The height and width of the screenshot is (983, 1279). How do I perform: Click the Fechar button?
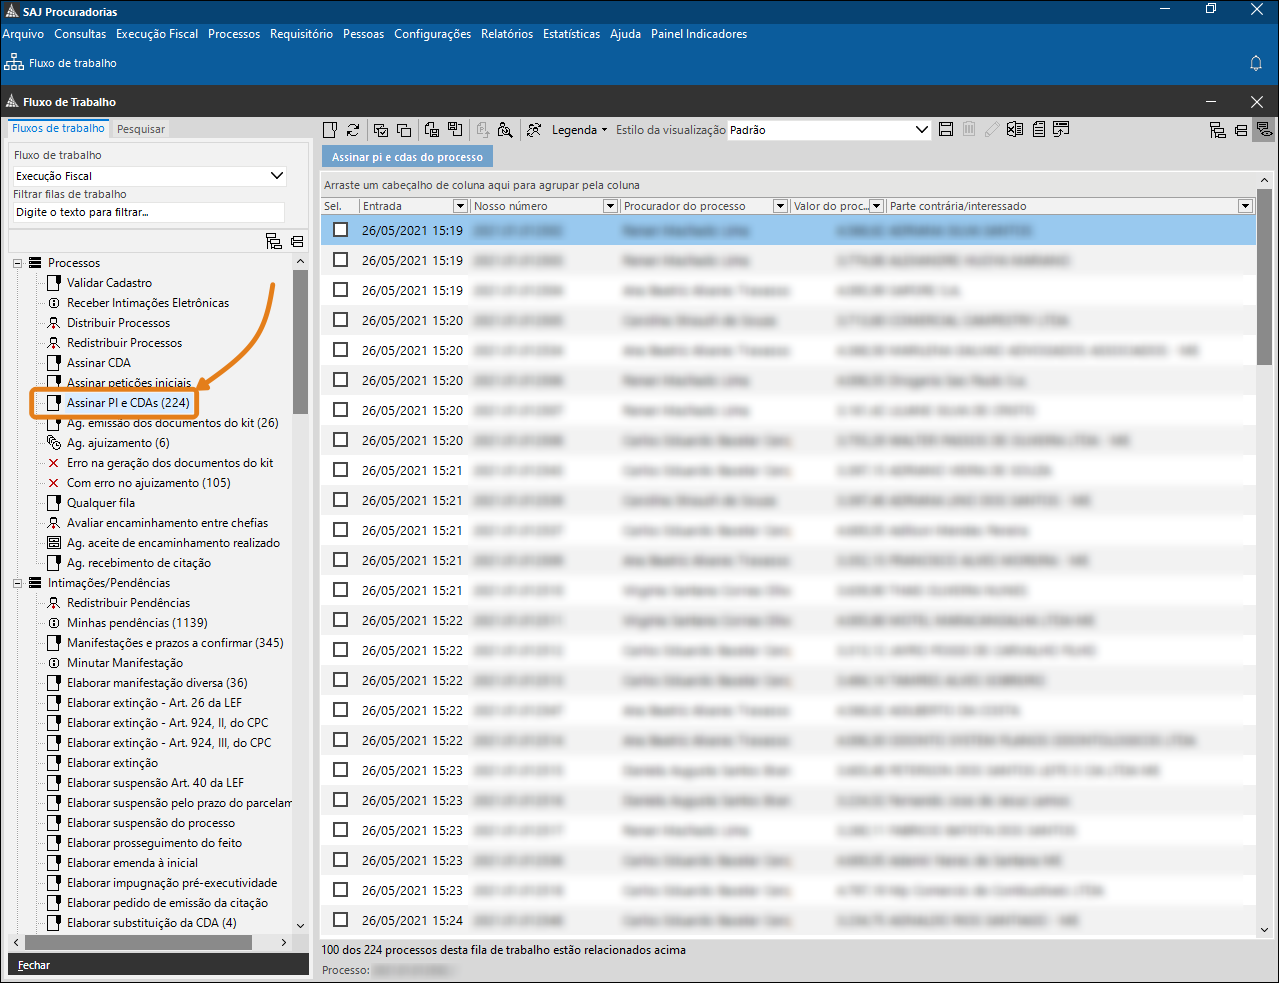coord(34,965)
